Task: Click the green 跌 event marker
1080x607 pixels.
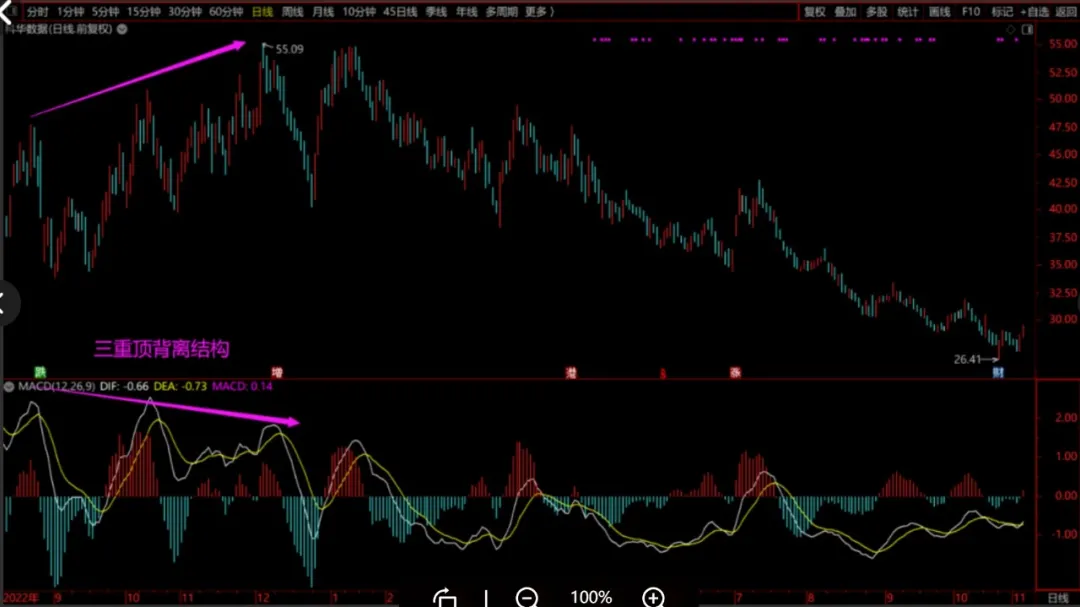Action: [40, 373]
